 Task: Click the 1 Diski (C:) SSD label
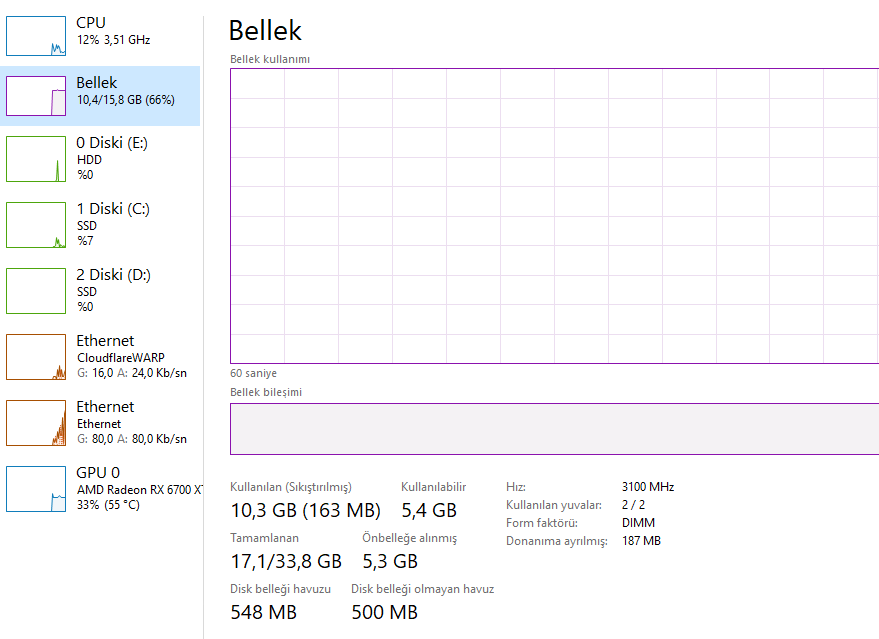[x=87, y=226]
